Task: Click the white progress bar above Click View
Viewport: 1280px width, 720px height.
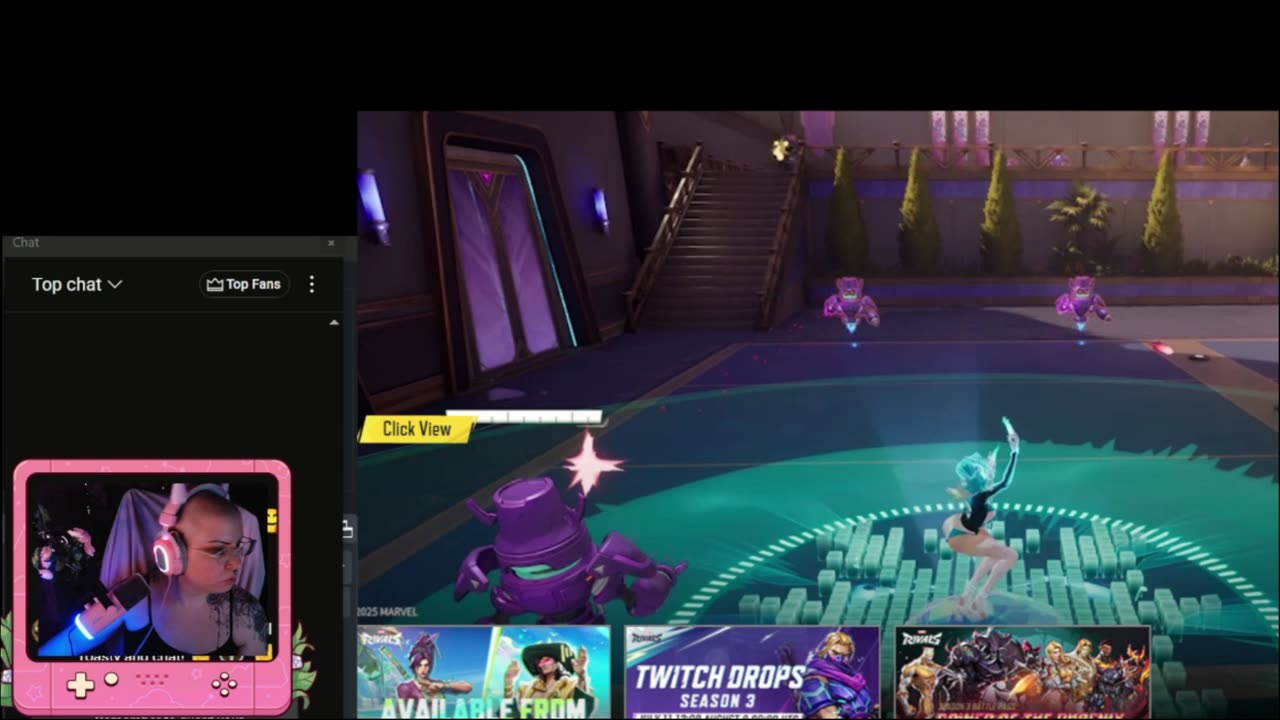Action: point(523,416)
